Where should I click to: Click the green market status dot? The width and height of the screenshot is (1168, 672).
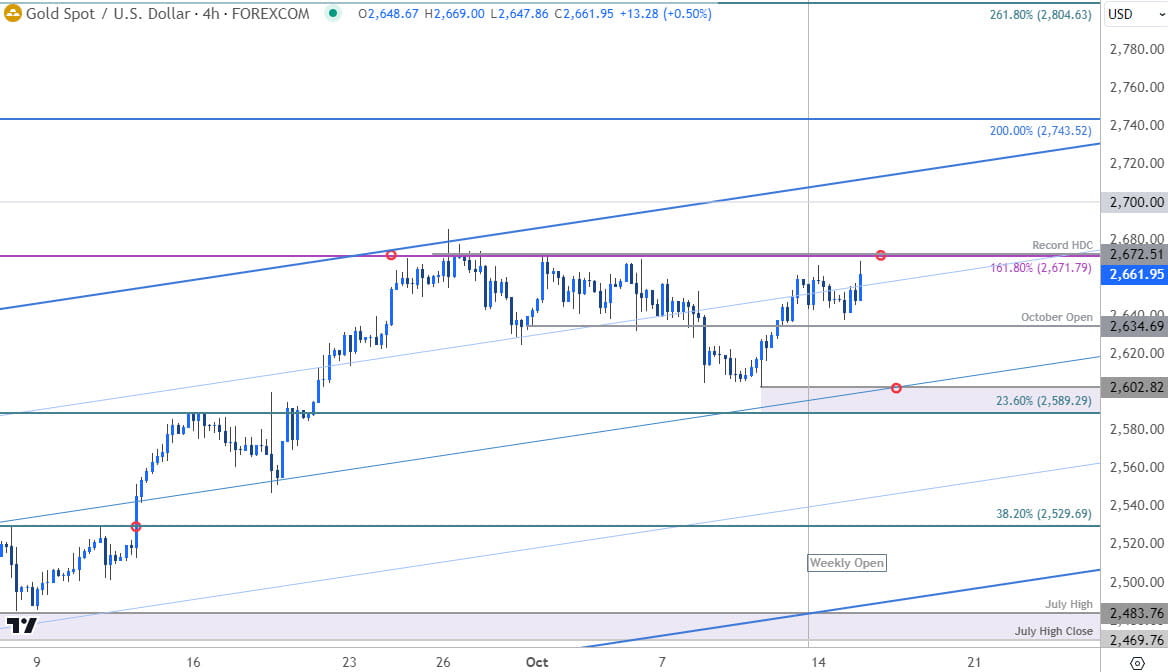click(x=330, y=14)
